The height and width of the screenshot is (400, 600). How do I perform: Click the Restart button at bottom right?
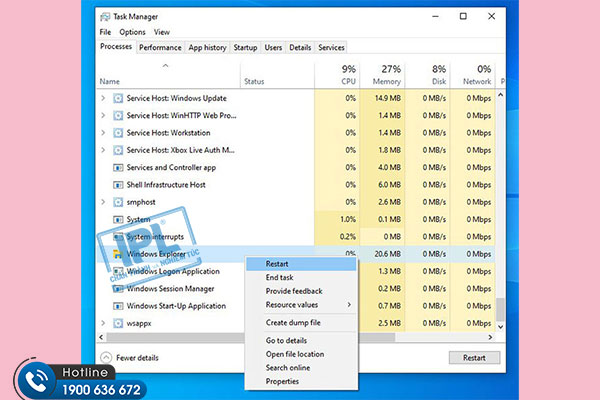pos(474,358)
